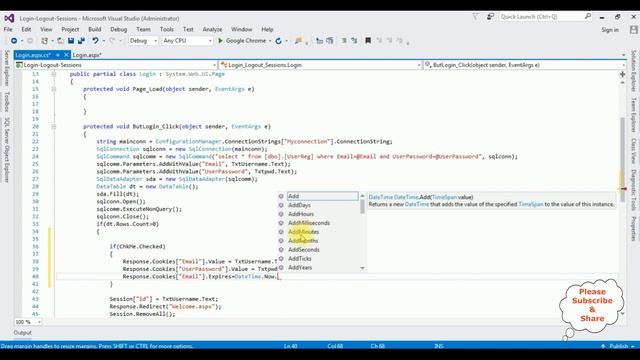
Task: Click the Undo arrow icon
Action: click(x=95, y=41)
